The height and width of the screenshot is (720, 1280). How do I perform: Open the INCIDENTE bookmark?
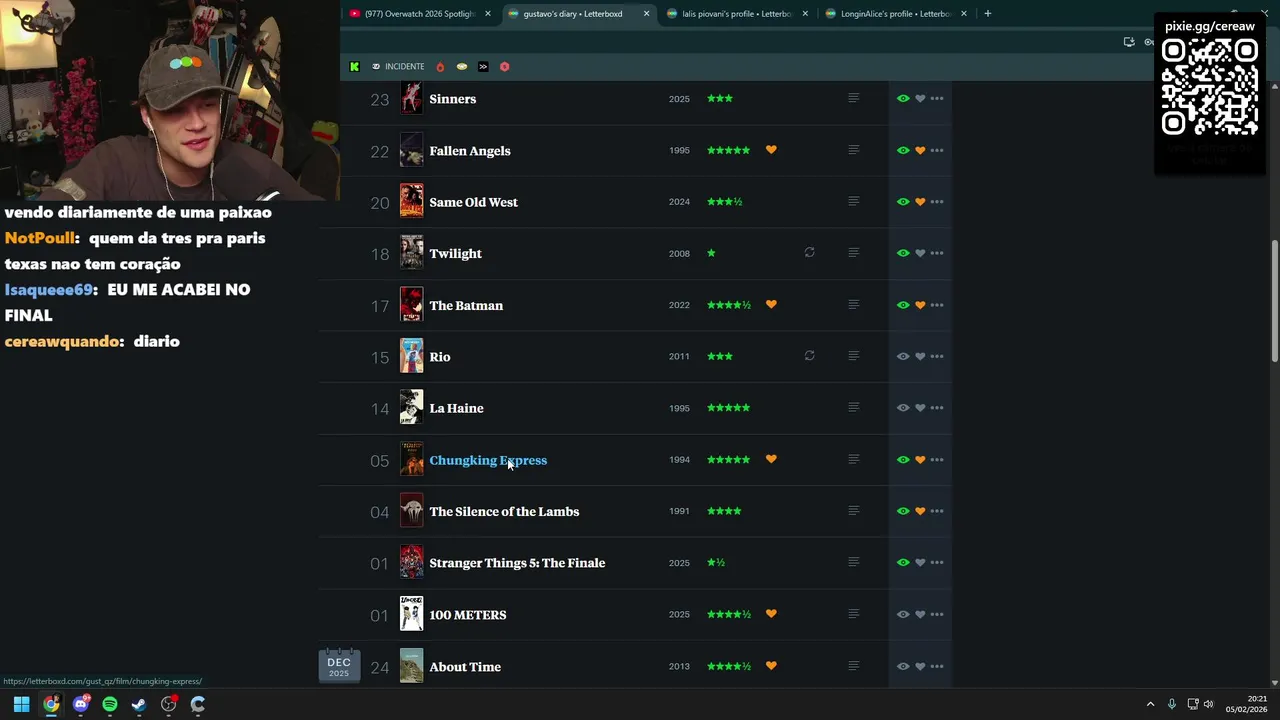pyautogui.click(x=398, y=67)
